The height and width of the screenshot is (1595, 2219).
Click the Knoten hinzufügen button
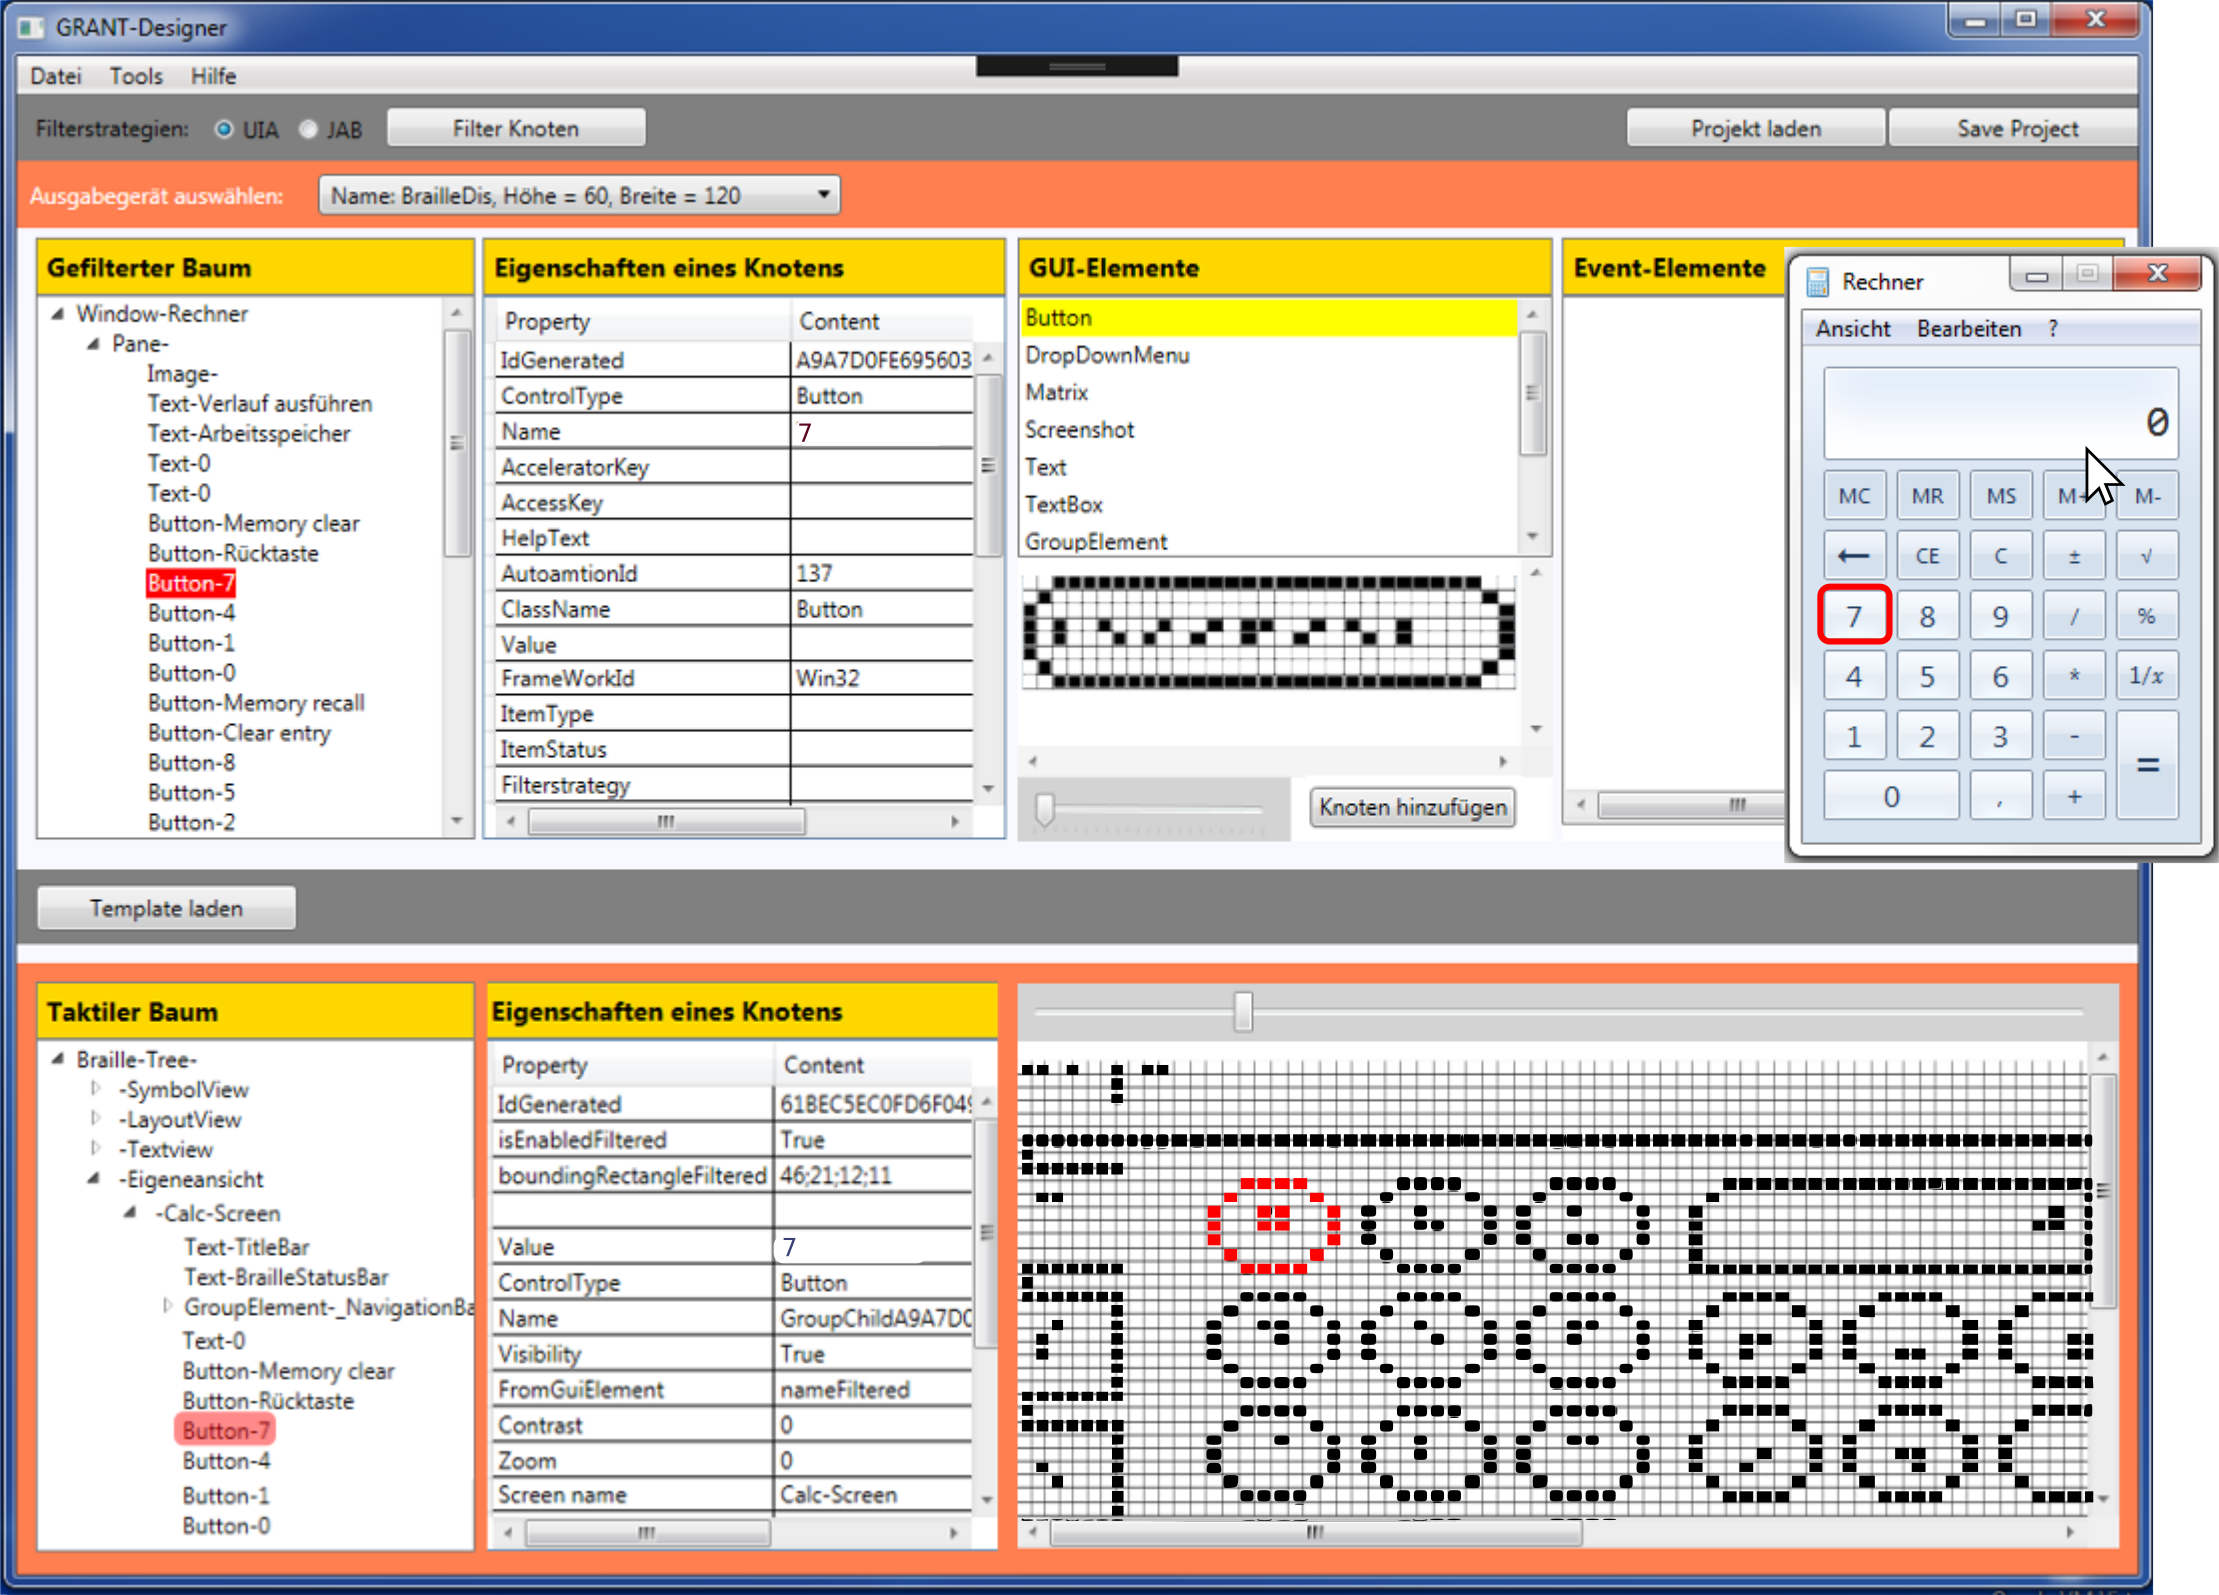pyautogui.click(x=1411, y=807)
